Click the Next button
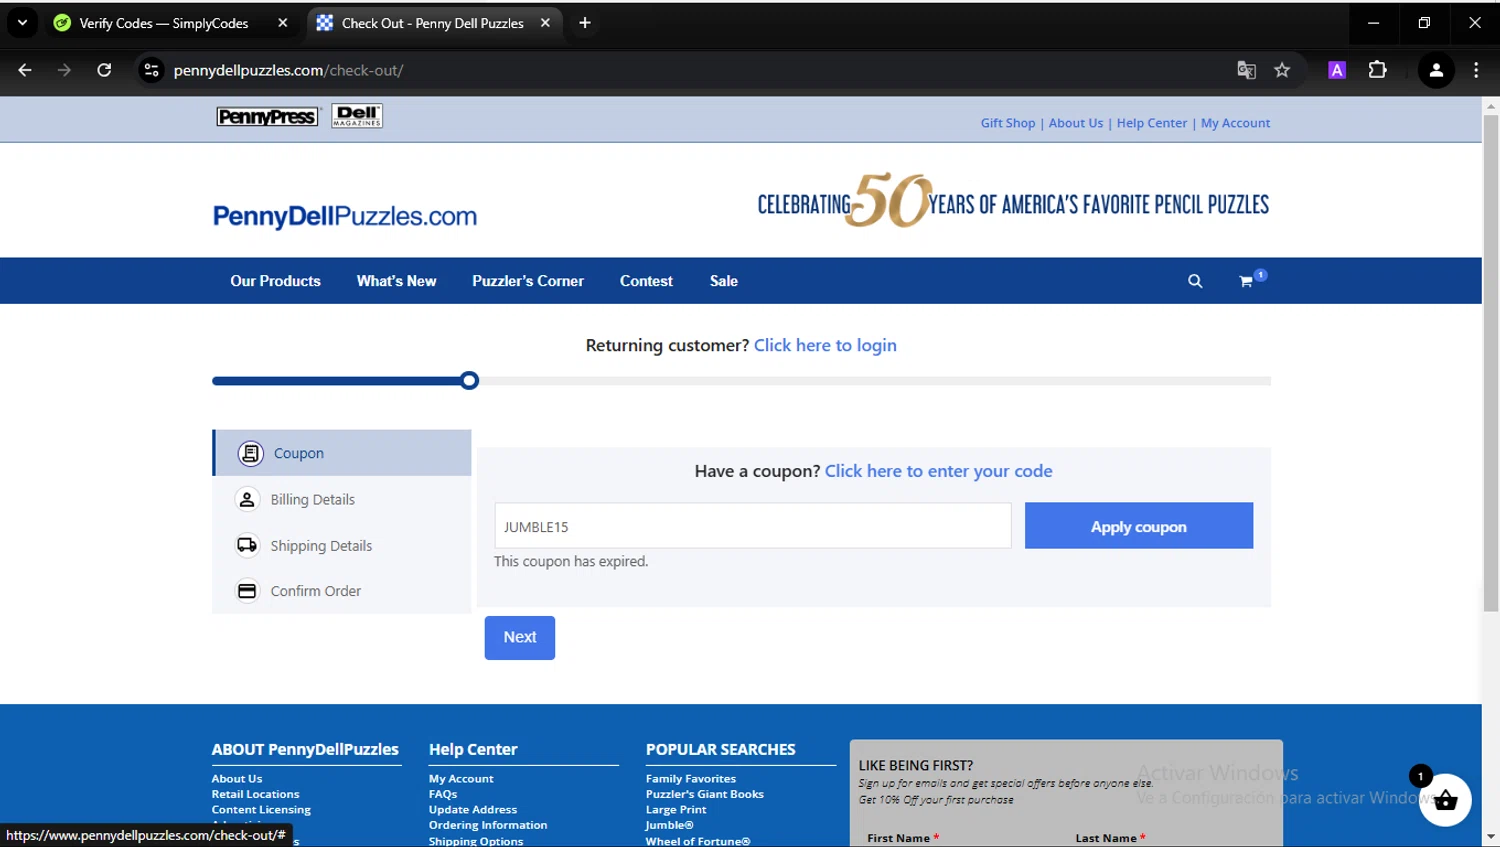The height and width of the screenshot is (847, 1500). [520, 638]
